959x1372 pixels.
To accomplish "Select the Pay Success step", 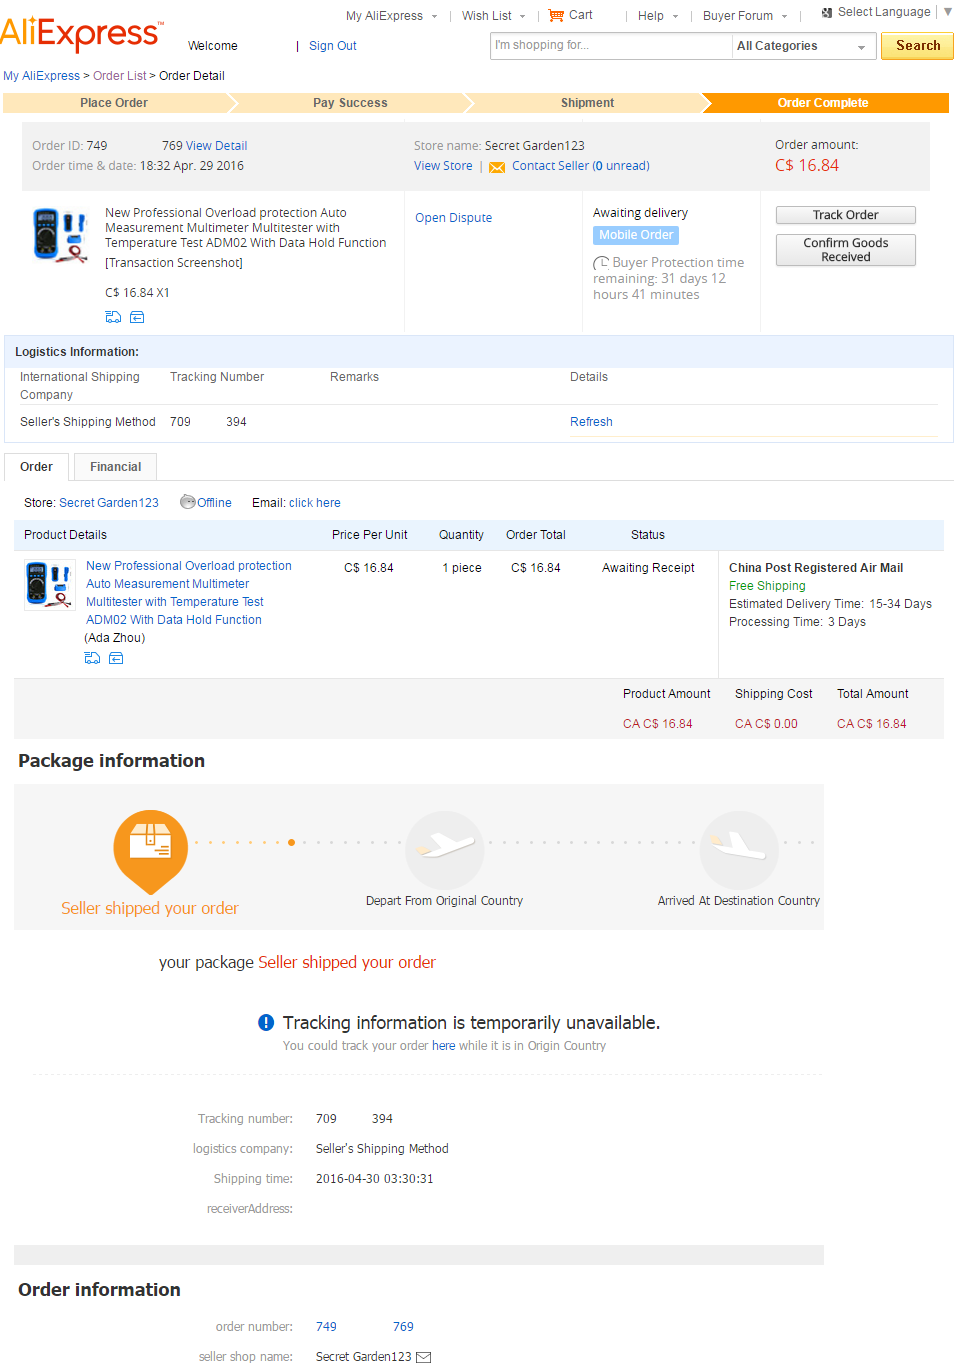I will [350, 103].
